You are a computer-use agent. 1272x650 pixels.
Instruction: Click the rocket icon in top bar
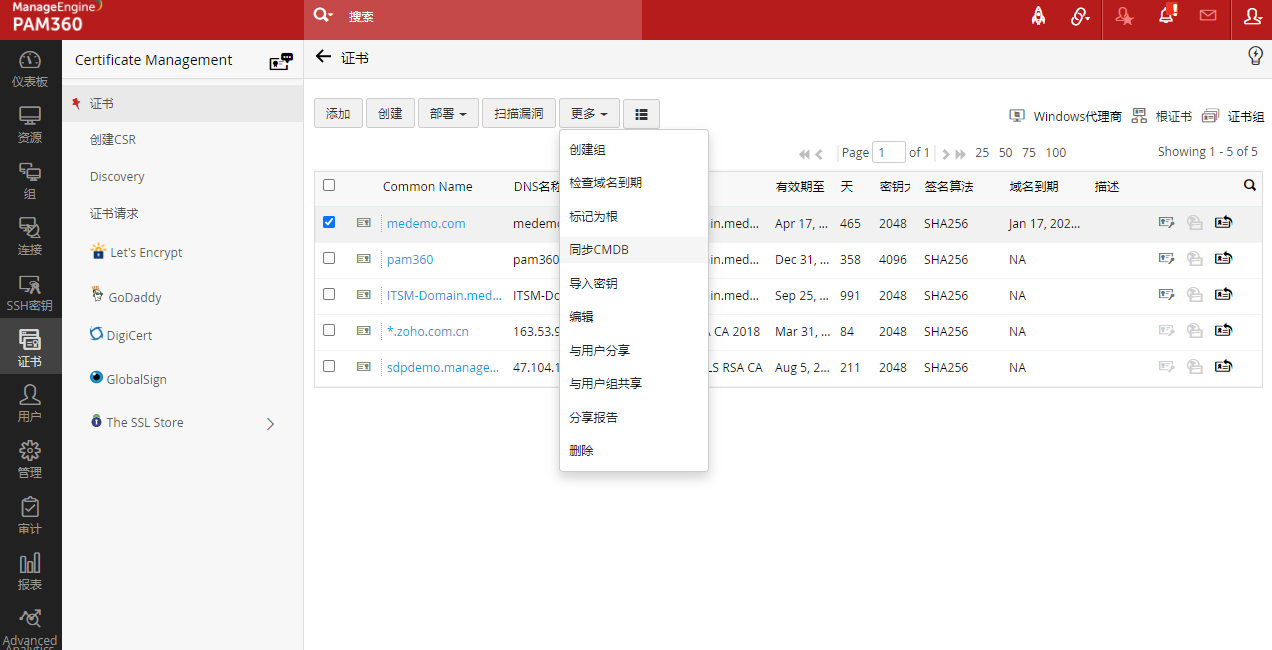coord(1038,16)
